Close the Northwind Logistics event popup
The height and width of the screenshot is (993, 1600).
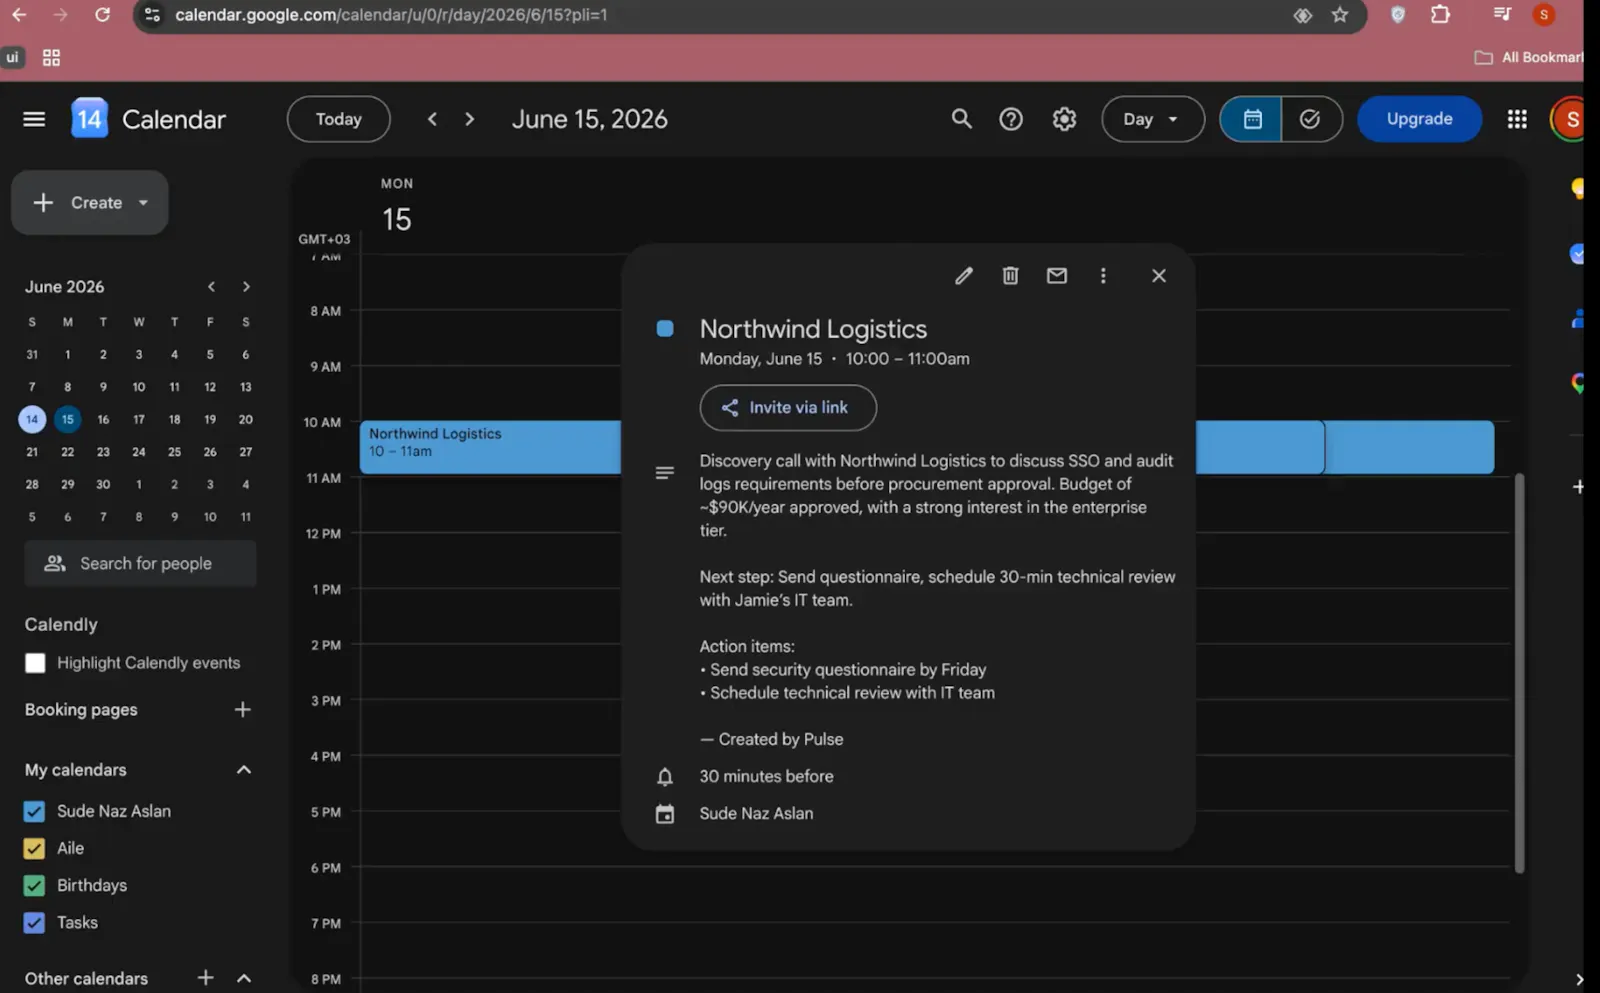pos(1158,276)
